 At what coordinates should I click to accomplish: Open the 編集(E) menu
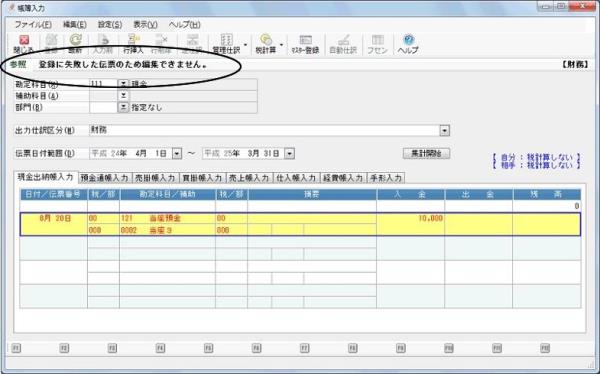(75, 24)
